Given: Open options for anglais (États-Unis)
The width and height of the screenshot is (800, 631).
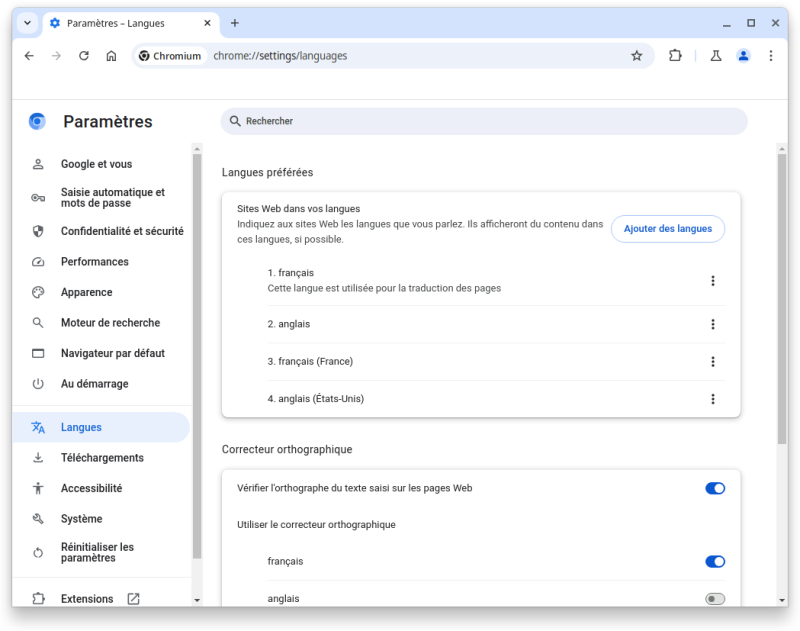Looking at the screenshot, I should (713, 399).
